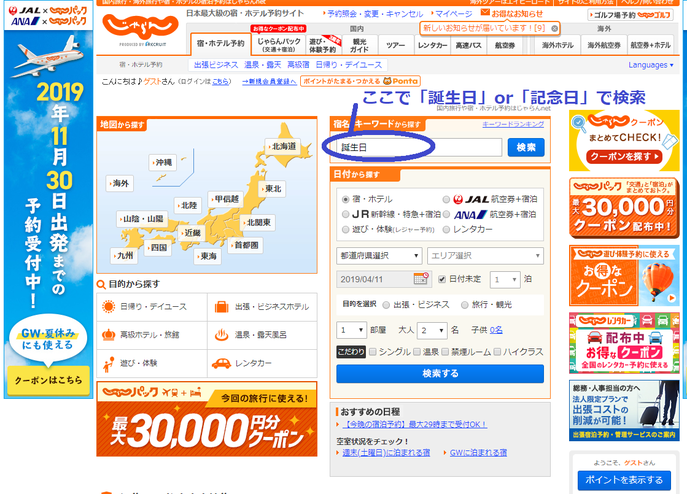
Task: Open the Languages dropdown
Action: 650,65
